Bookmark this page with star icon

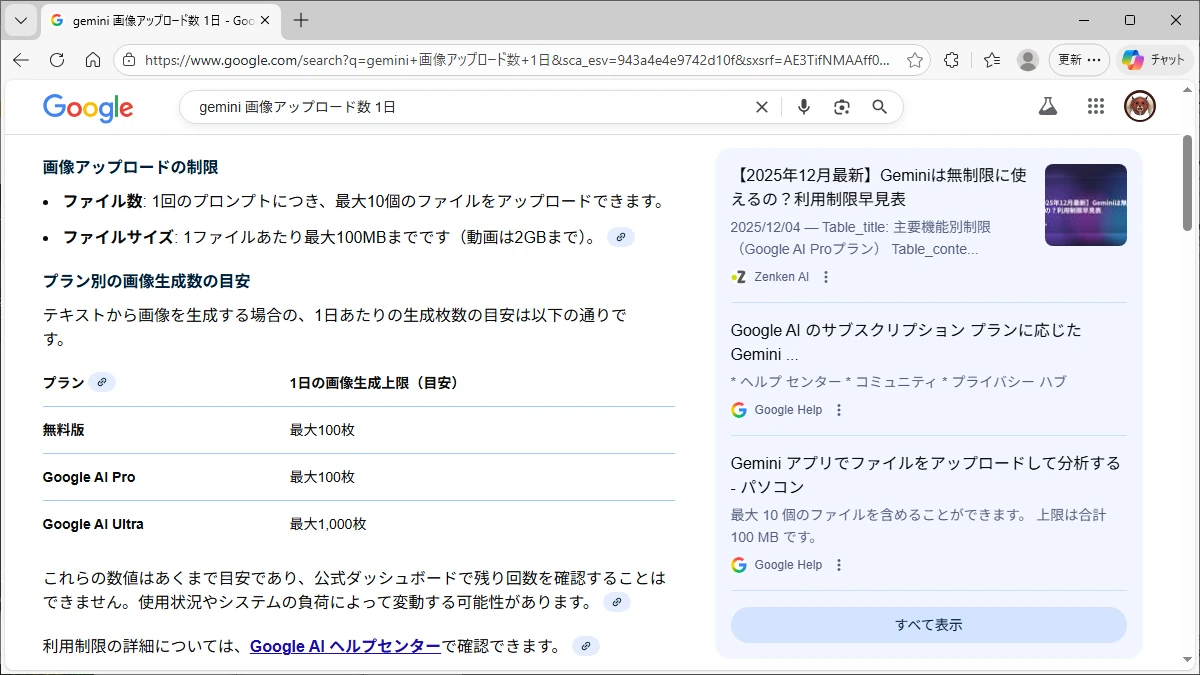(914, 60)
